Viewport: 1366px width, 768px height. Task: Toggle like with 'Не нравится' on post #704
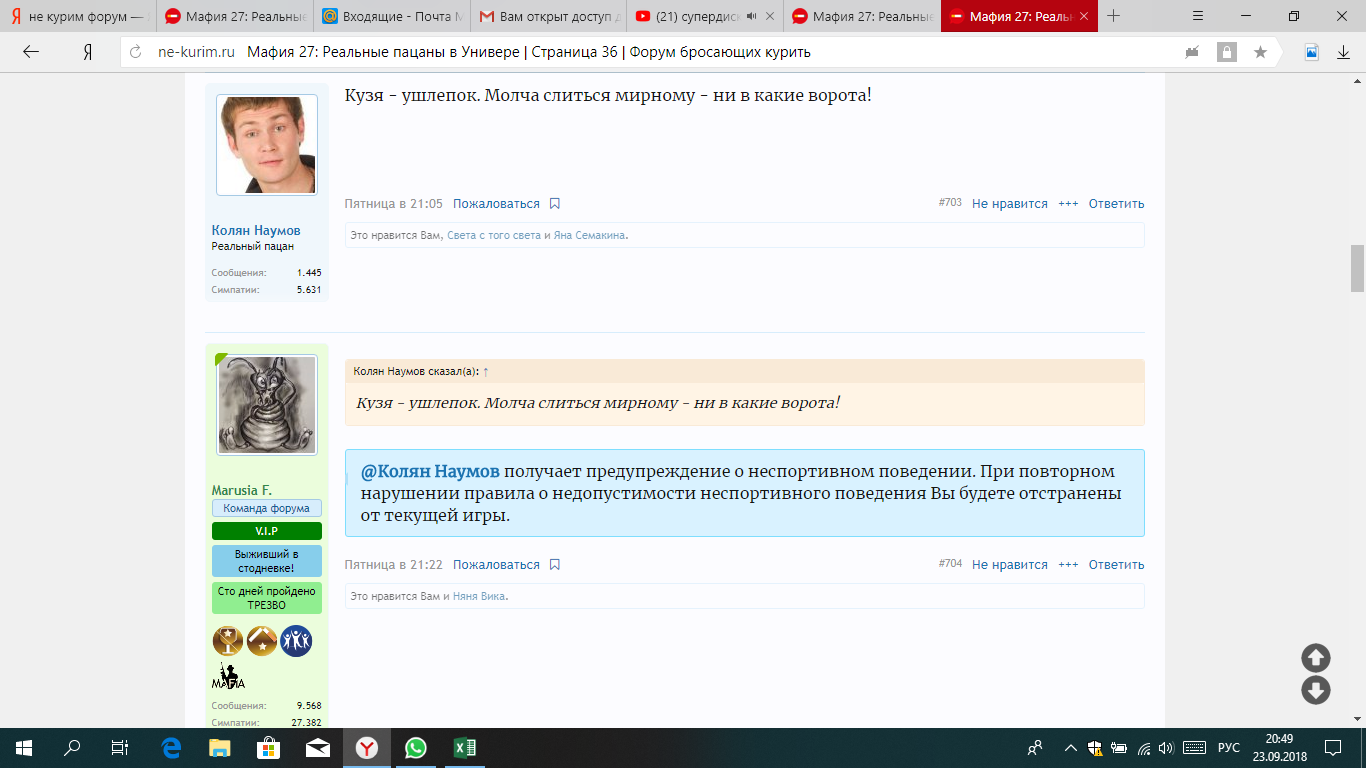click(1009, 565)
